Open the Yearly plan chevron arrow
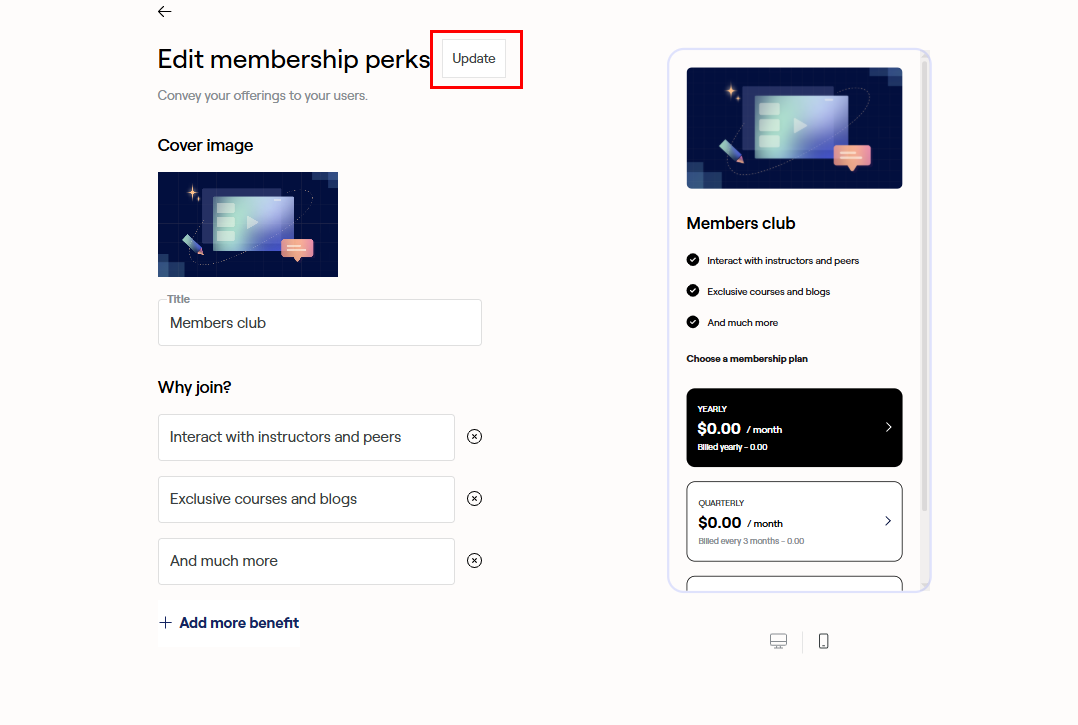 tap(888, 427)
